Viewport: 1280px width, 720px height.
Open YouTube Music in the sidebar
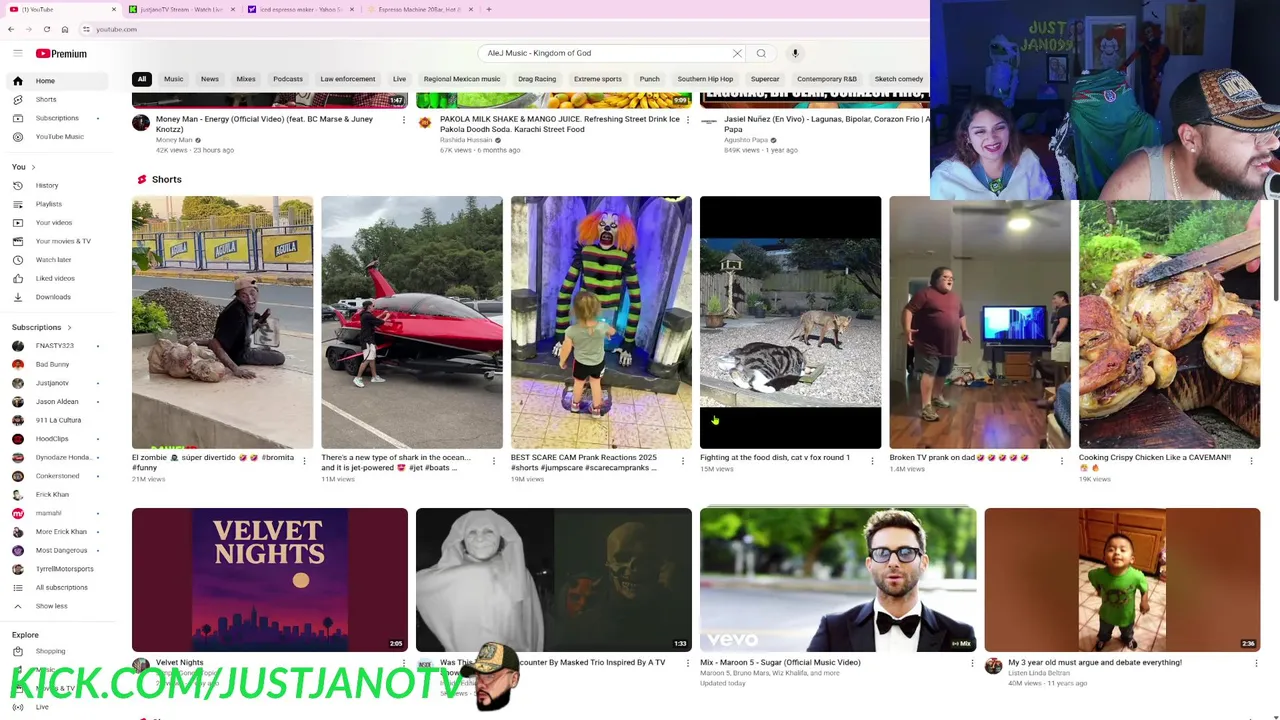coord(59,136)
